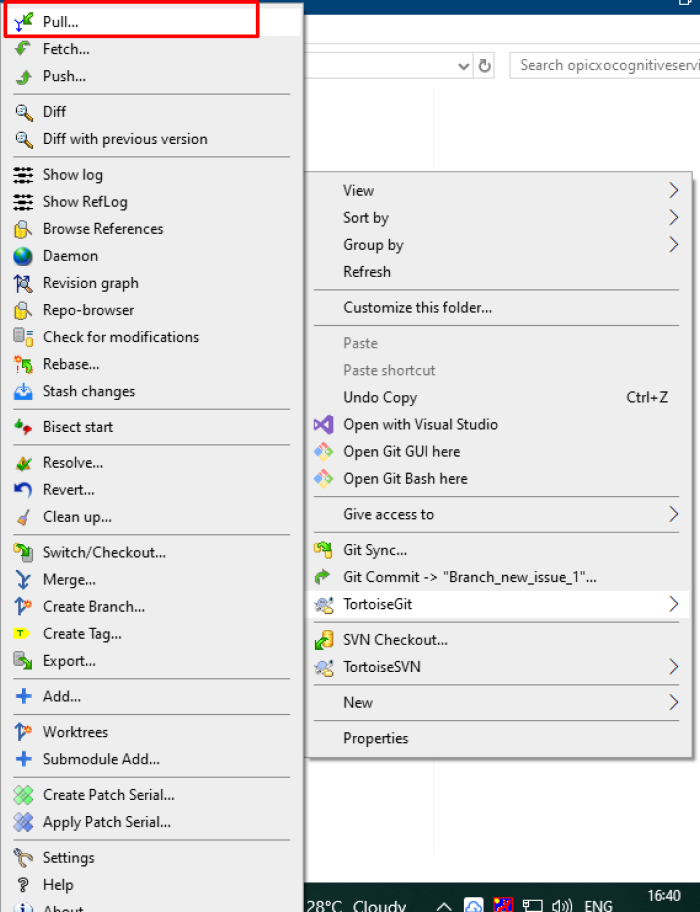Select Undo Copy entry
700x912 pixels.
coord(380,398)
